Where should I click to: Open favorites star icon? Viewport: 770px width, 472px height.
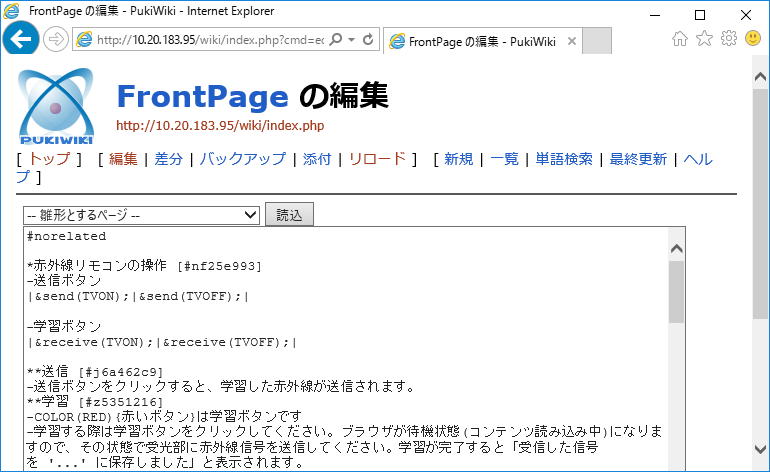pos(704,39)
